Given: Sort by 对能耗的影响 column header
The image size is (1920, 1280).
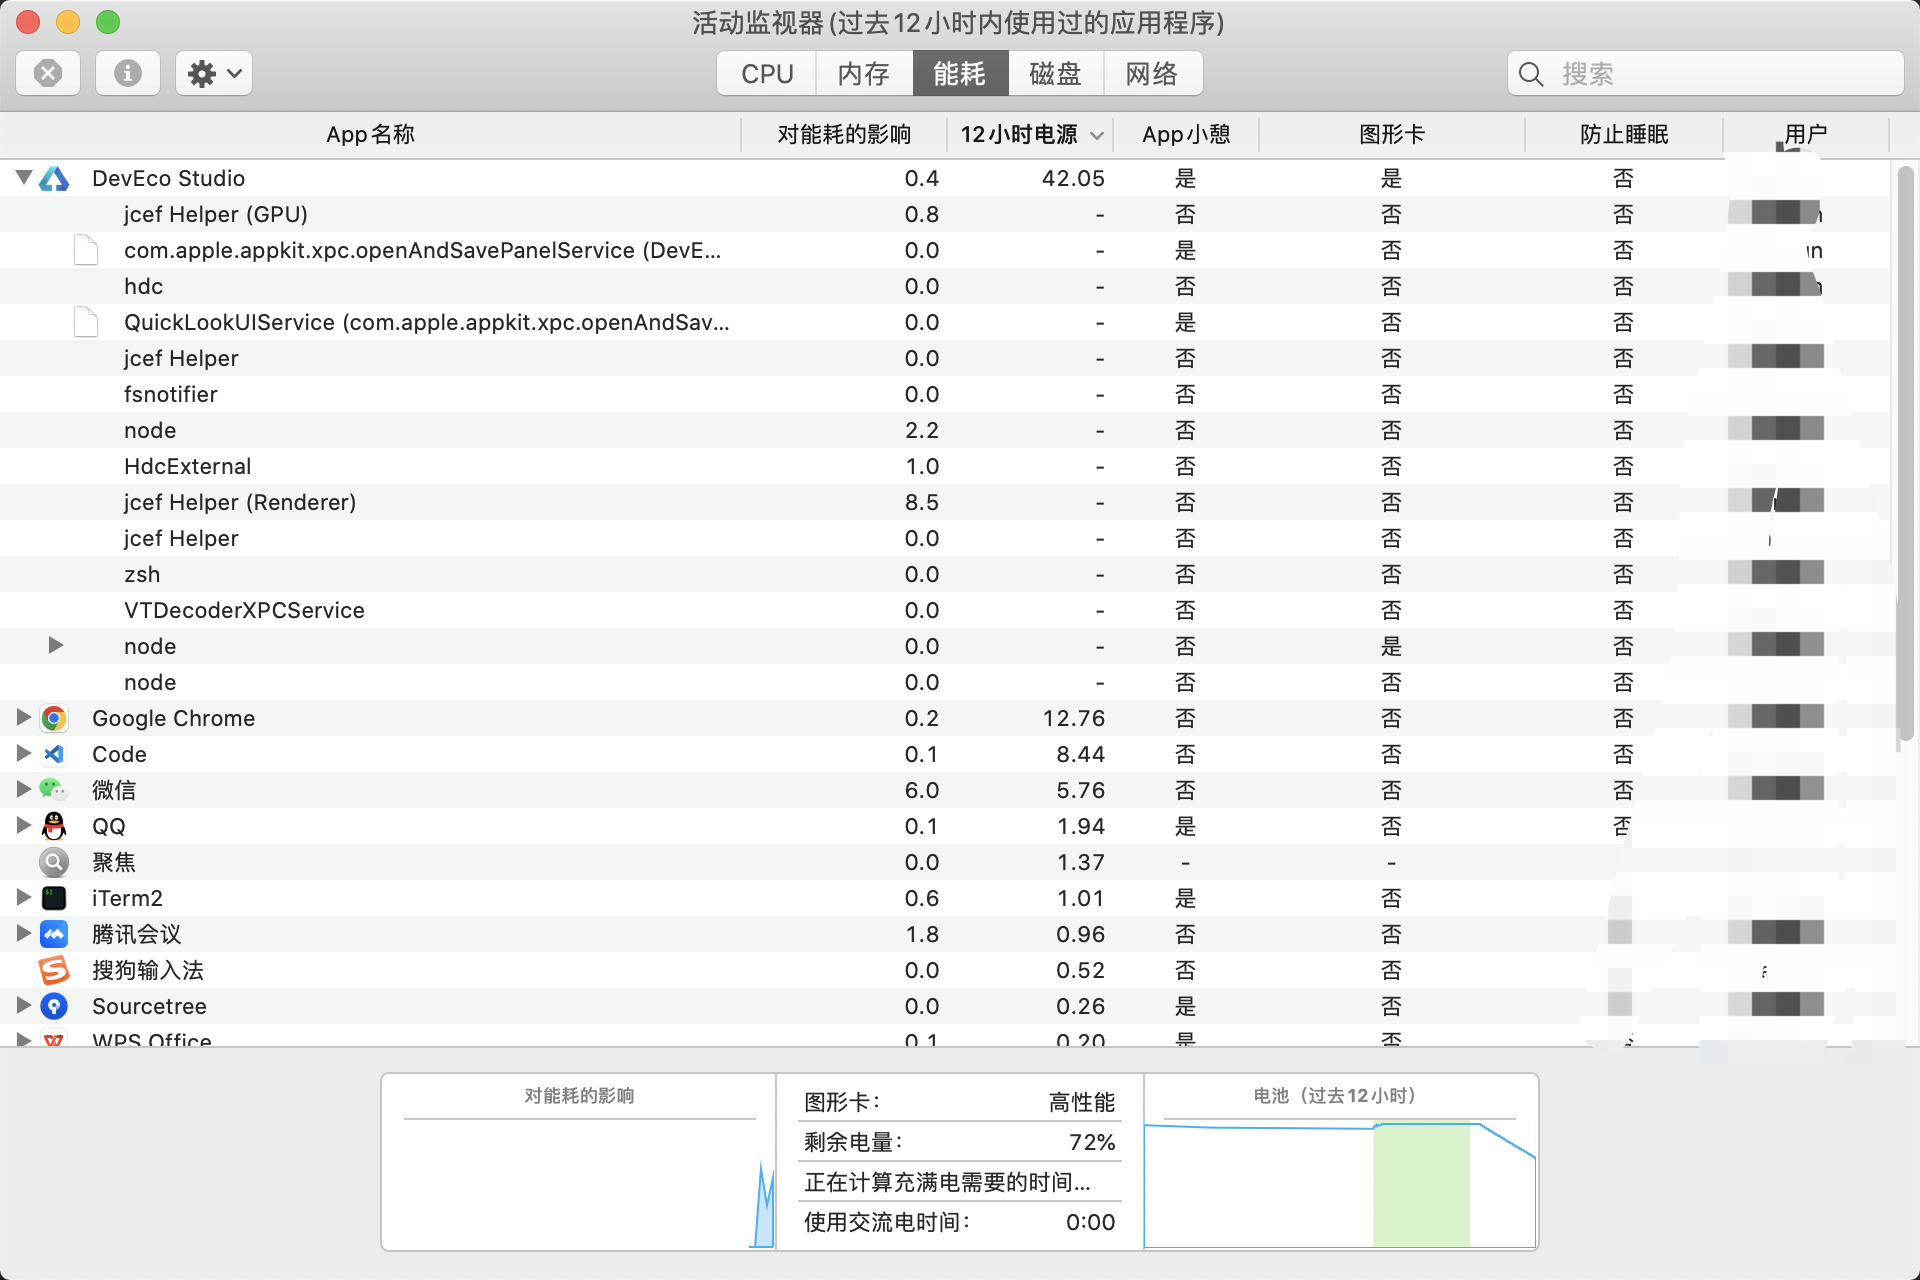Looking at the screenshot, I should (844, 135).
